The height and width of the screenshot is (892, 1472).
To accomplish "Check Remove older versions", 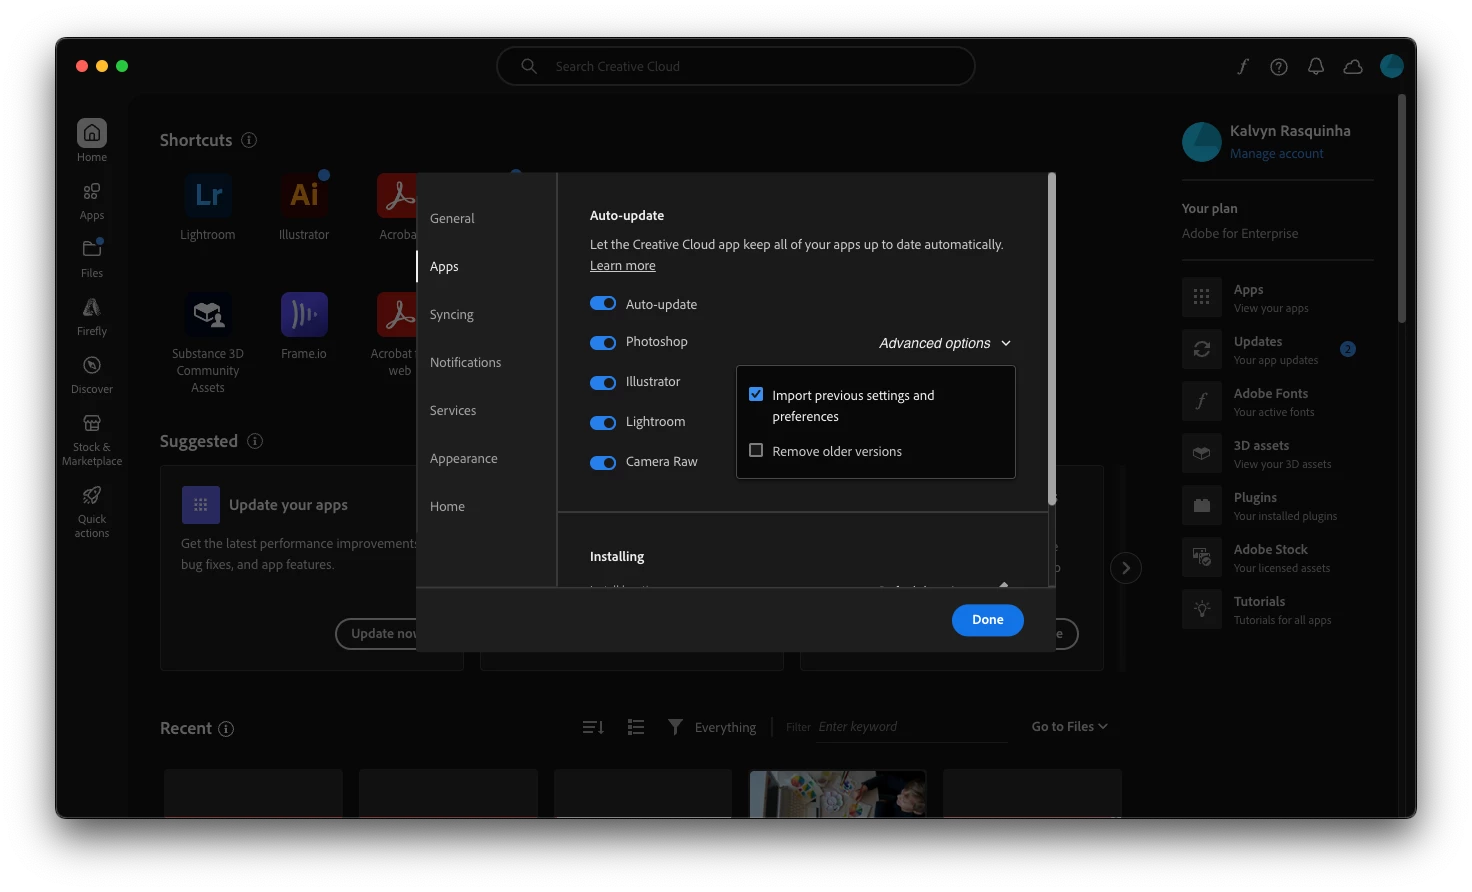I will click(756, 450).
